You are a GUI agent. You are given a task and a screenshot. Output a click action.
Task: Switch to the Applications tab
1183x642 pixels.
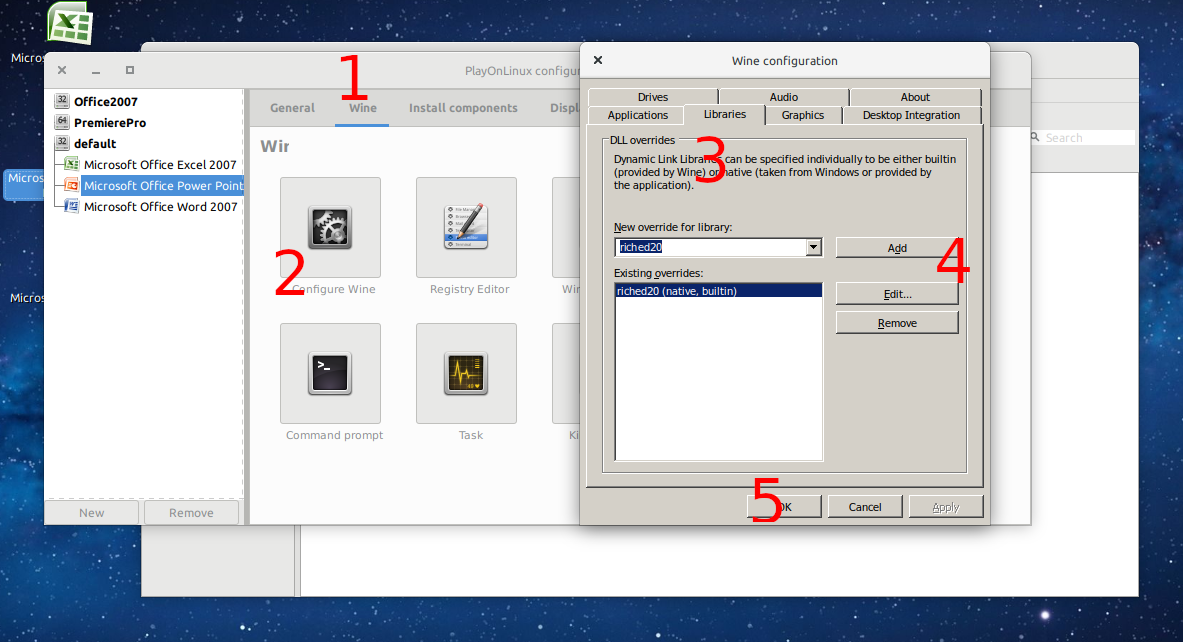638,115
